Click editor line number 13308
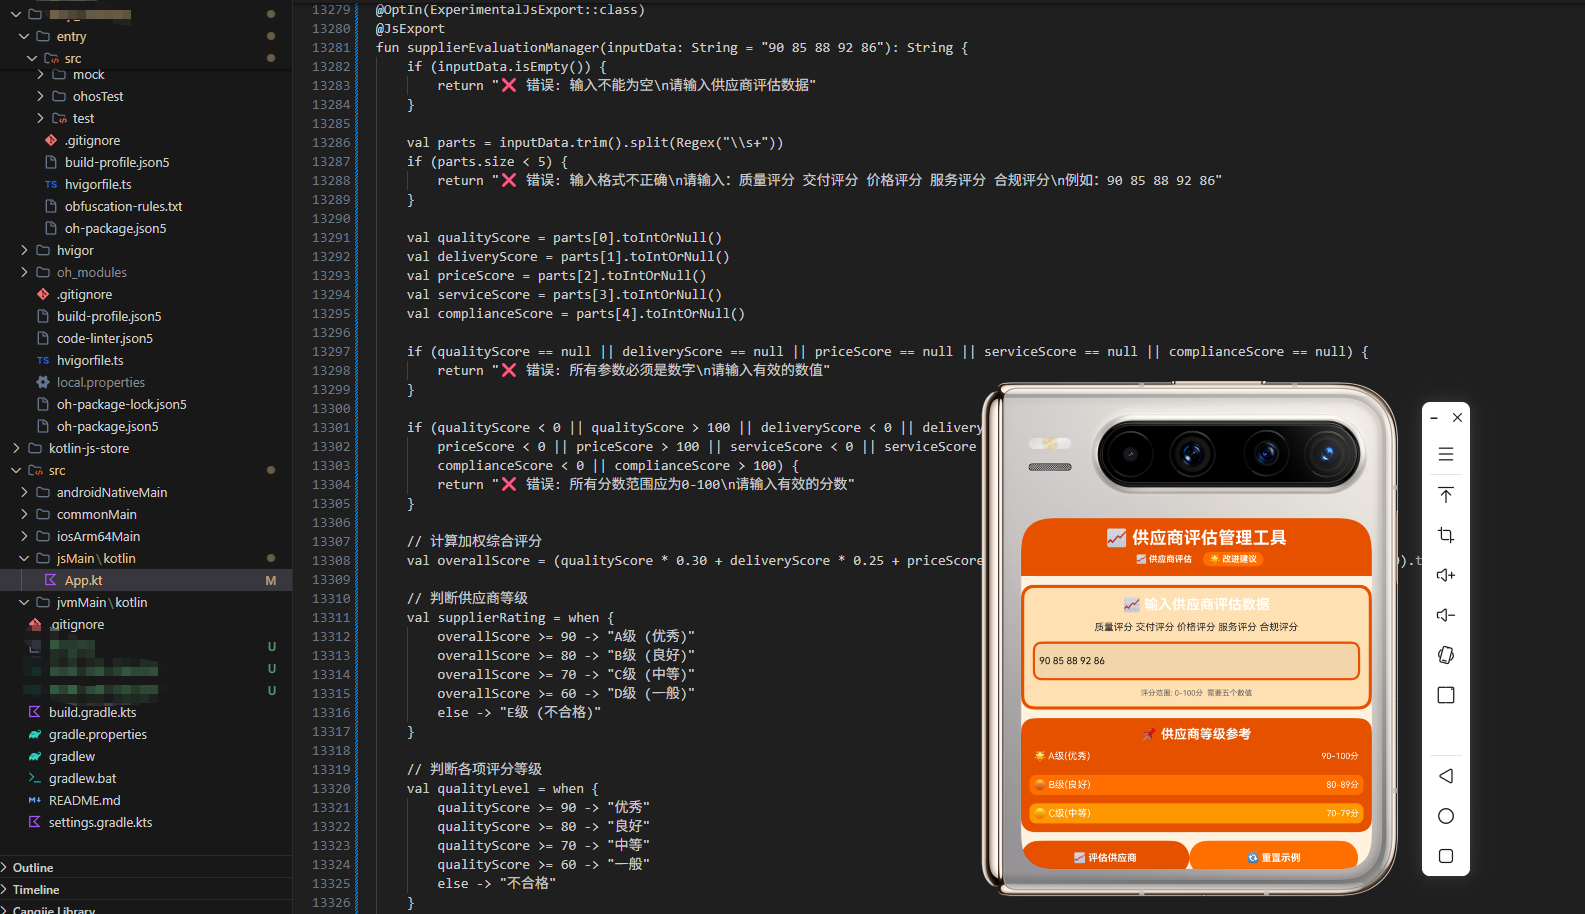 [331, 560]
